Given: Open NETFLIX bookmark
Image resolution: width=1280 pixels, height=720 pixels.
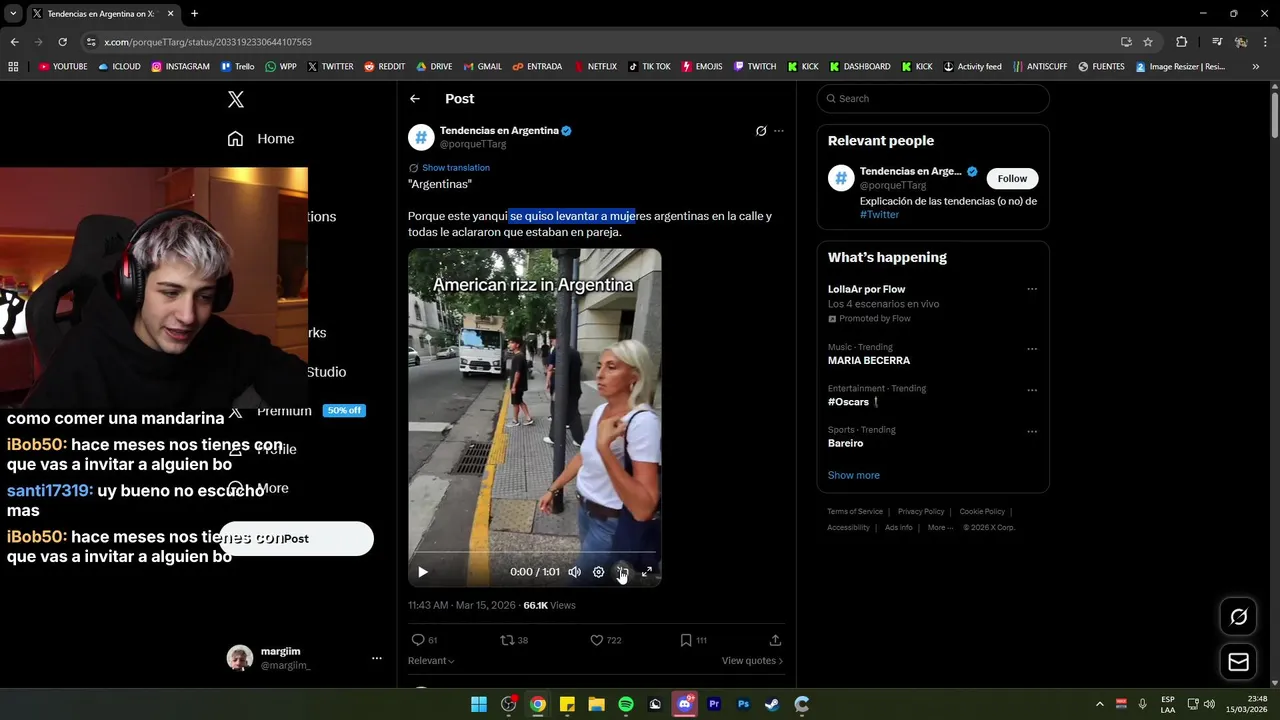Looking at the screenshot, I should (595, 67).
